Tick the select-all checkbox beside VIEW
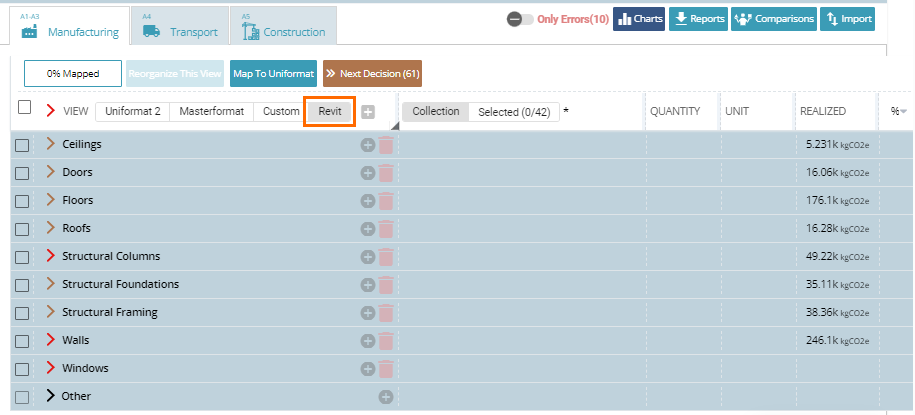This screenshot has height=415, width=915. pos(25,108)
